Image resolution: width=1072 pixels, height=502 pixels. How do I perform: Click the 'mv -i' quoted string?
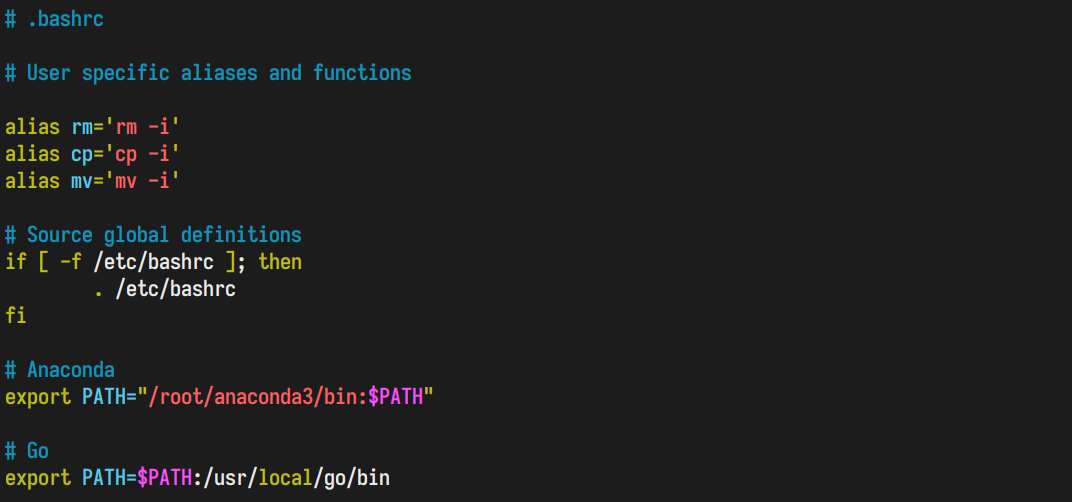point(142,181)
